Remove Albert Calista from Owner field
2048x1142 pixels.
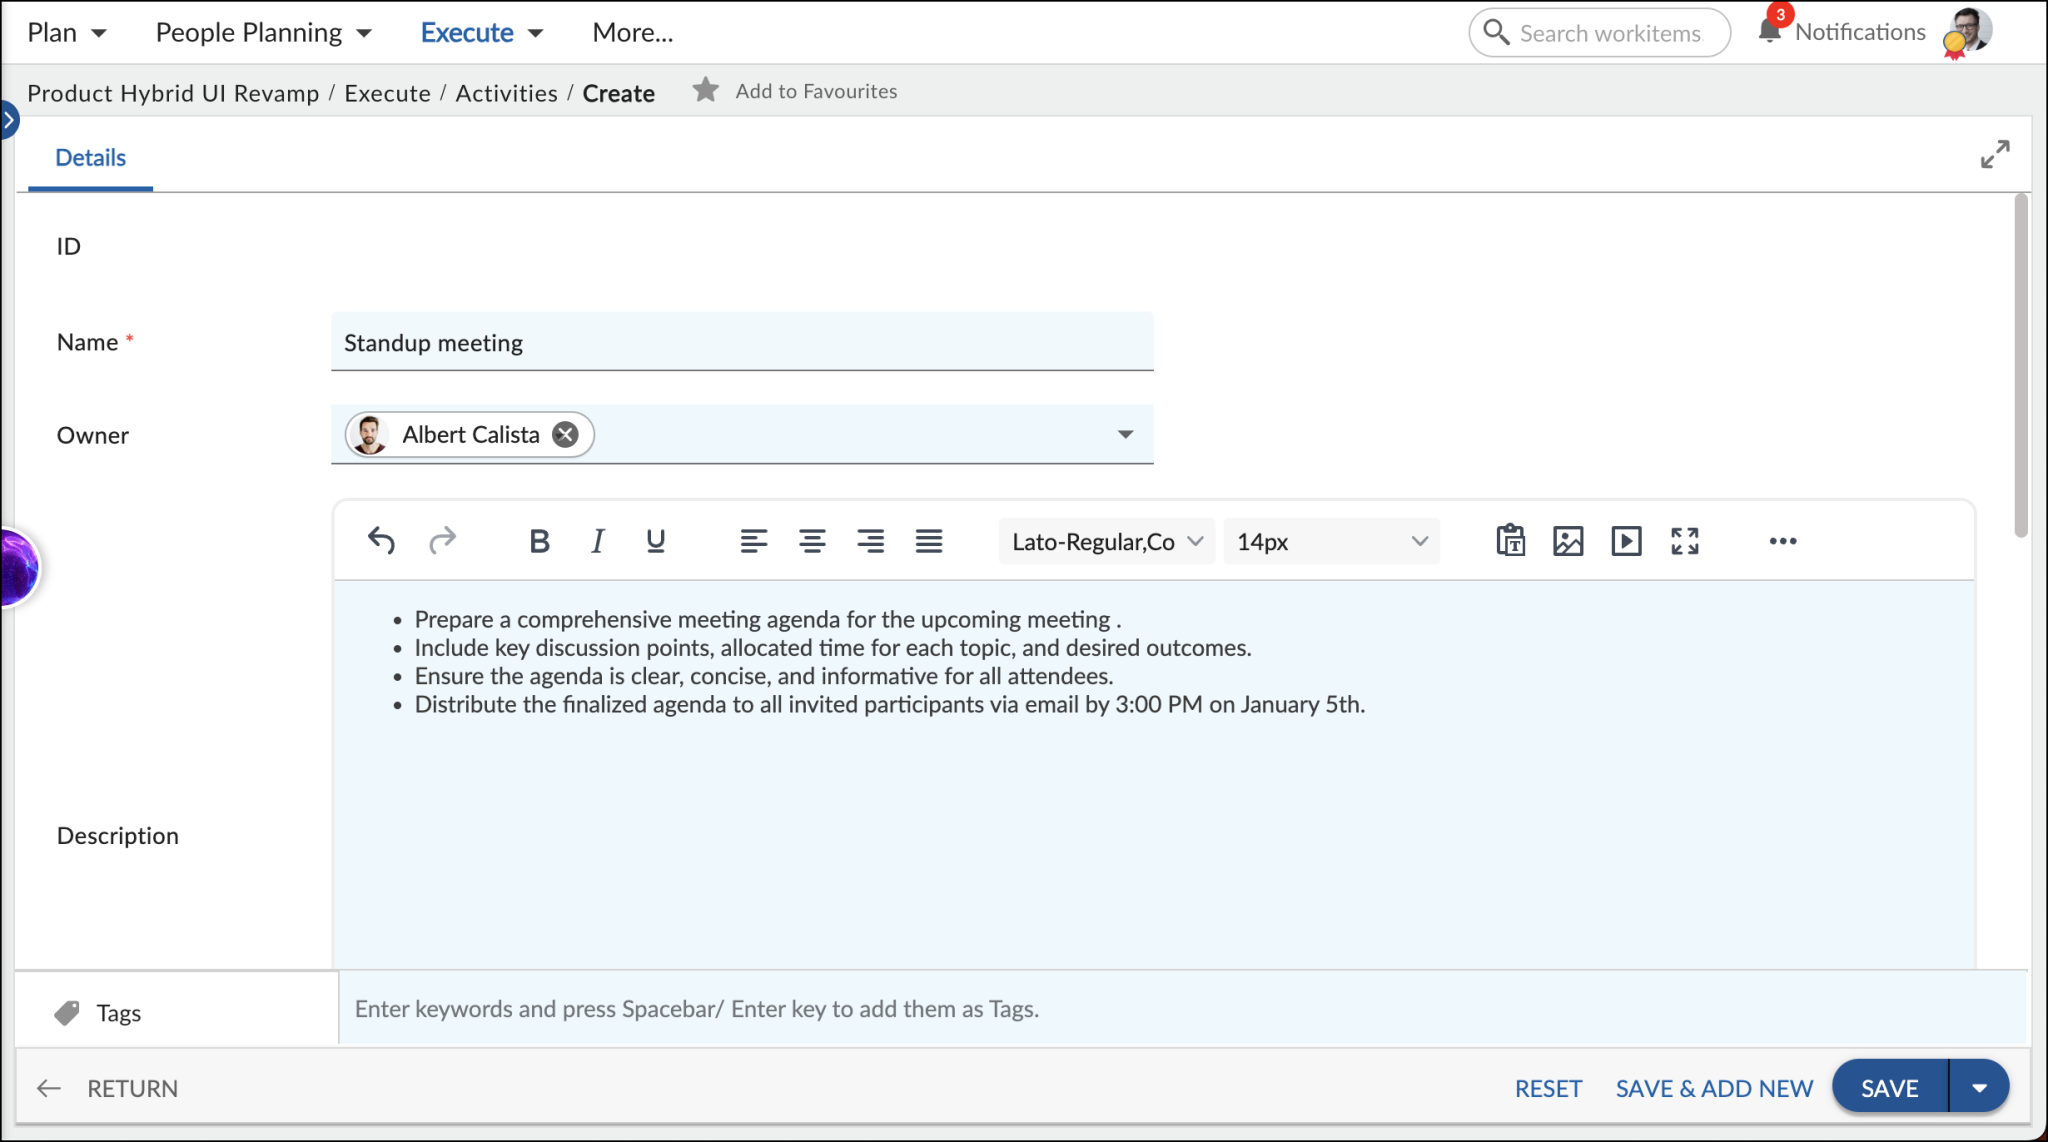(x=564, y=434)
